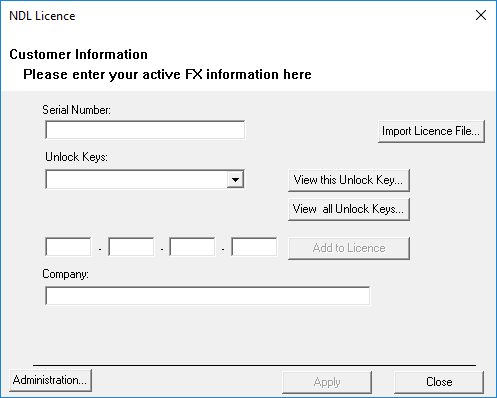This screenshot has width=497, height=398.
Task: Click the Close button at bottom
Action: (x=439, y=382)
